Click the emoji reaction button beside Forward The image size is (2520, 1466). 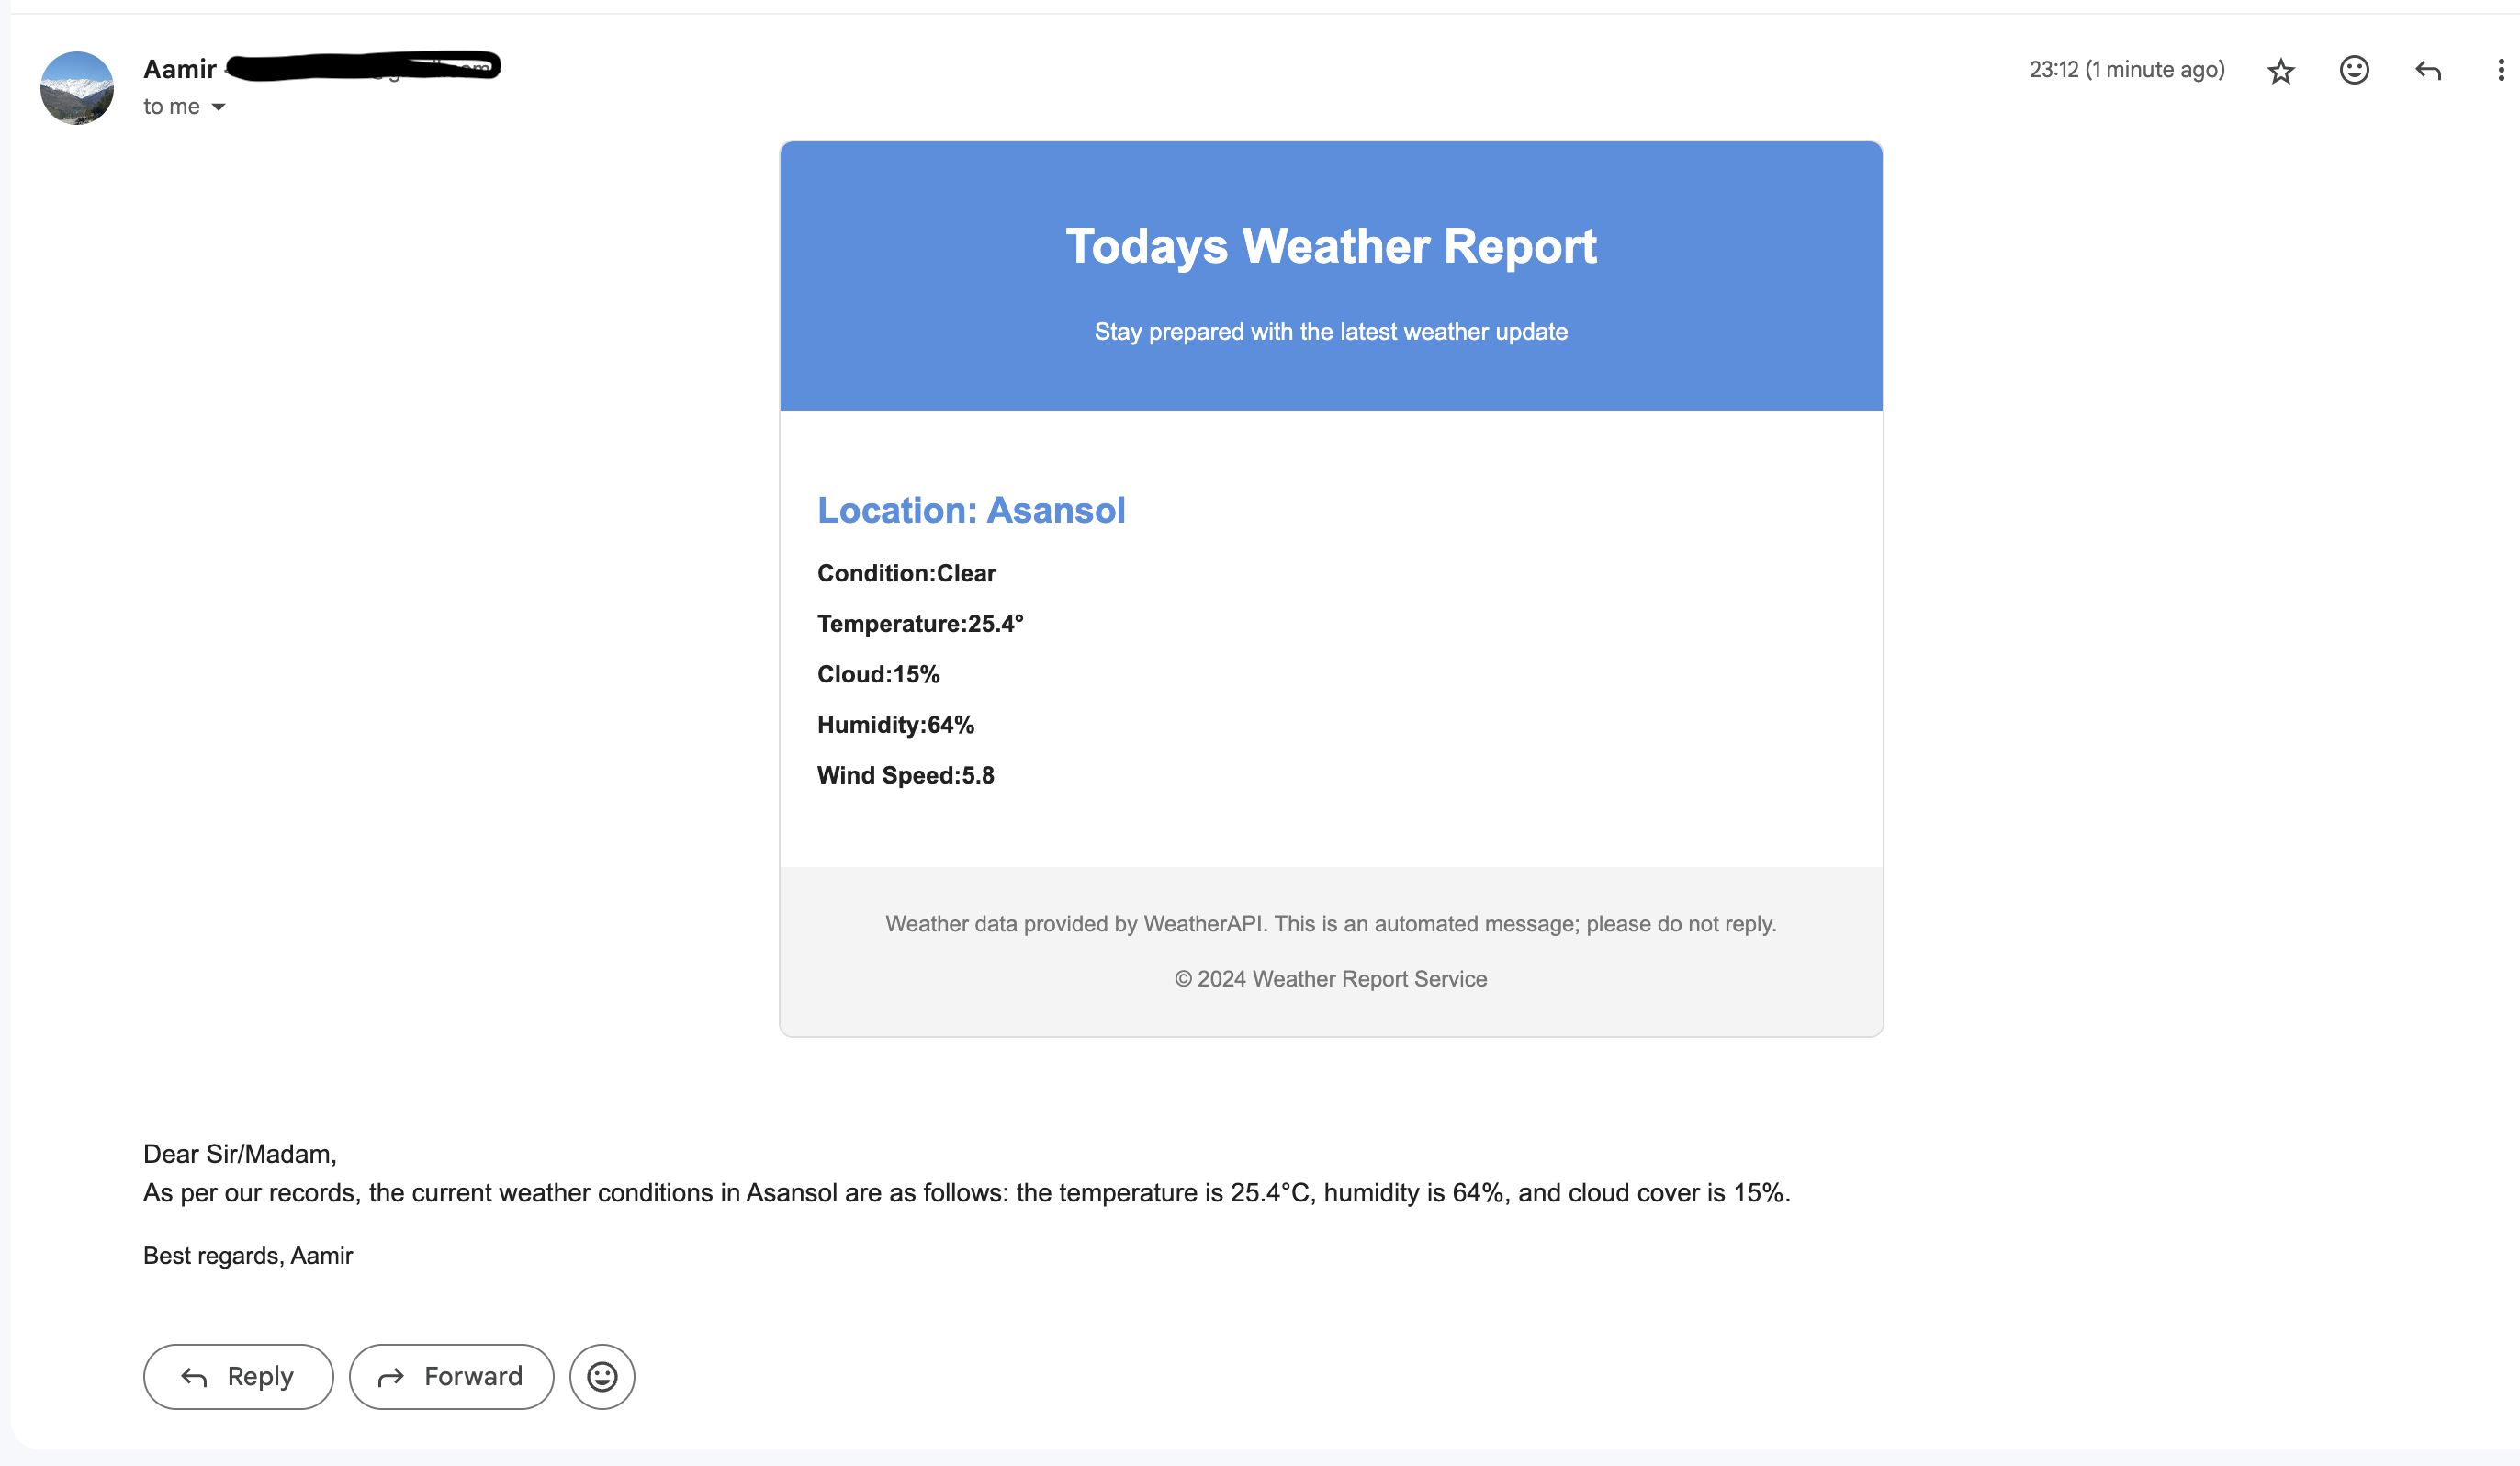[x=602, y=1376]
